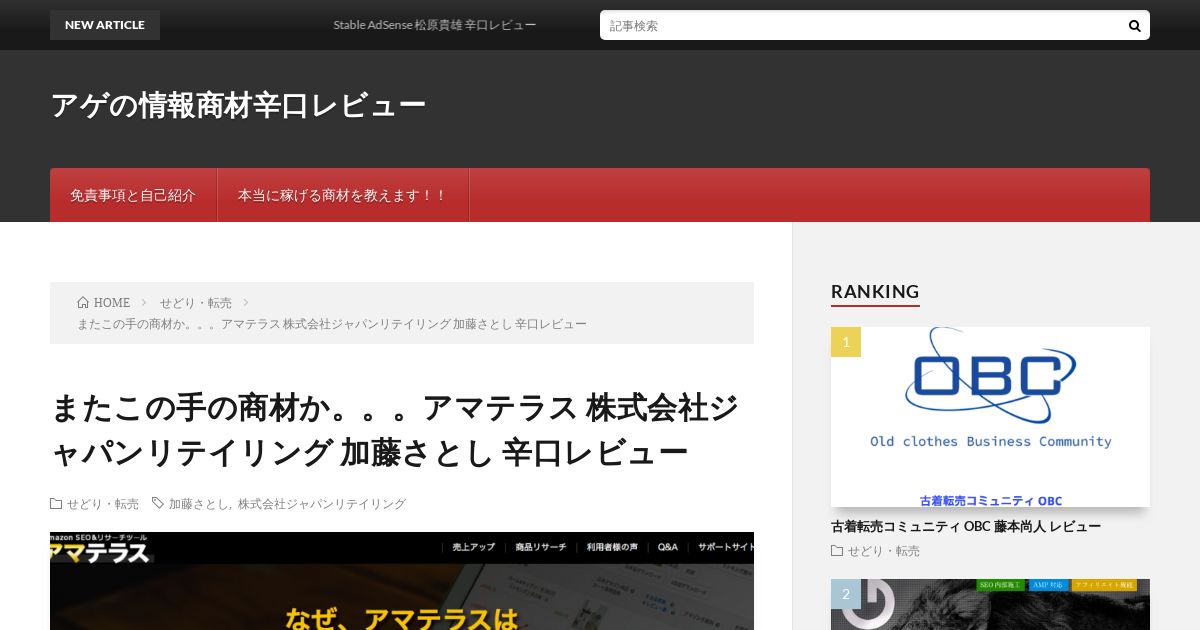Click the tag icon before 加藤さとし
This screenshot has width=1200, height=630.
tap(158, 504)
